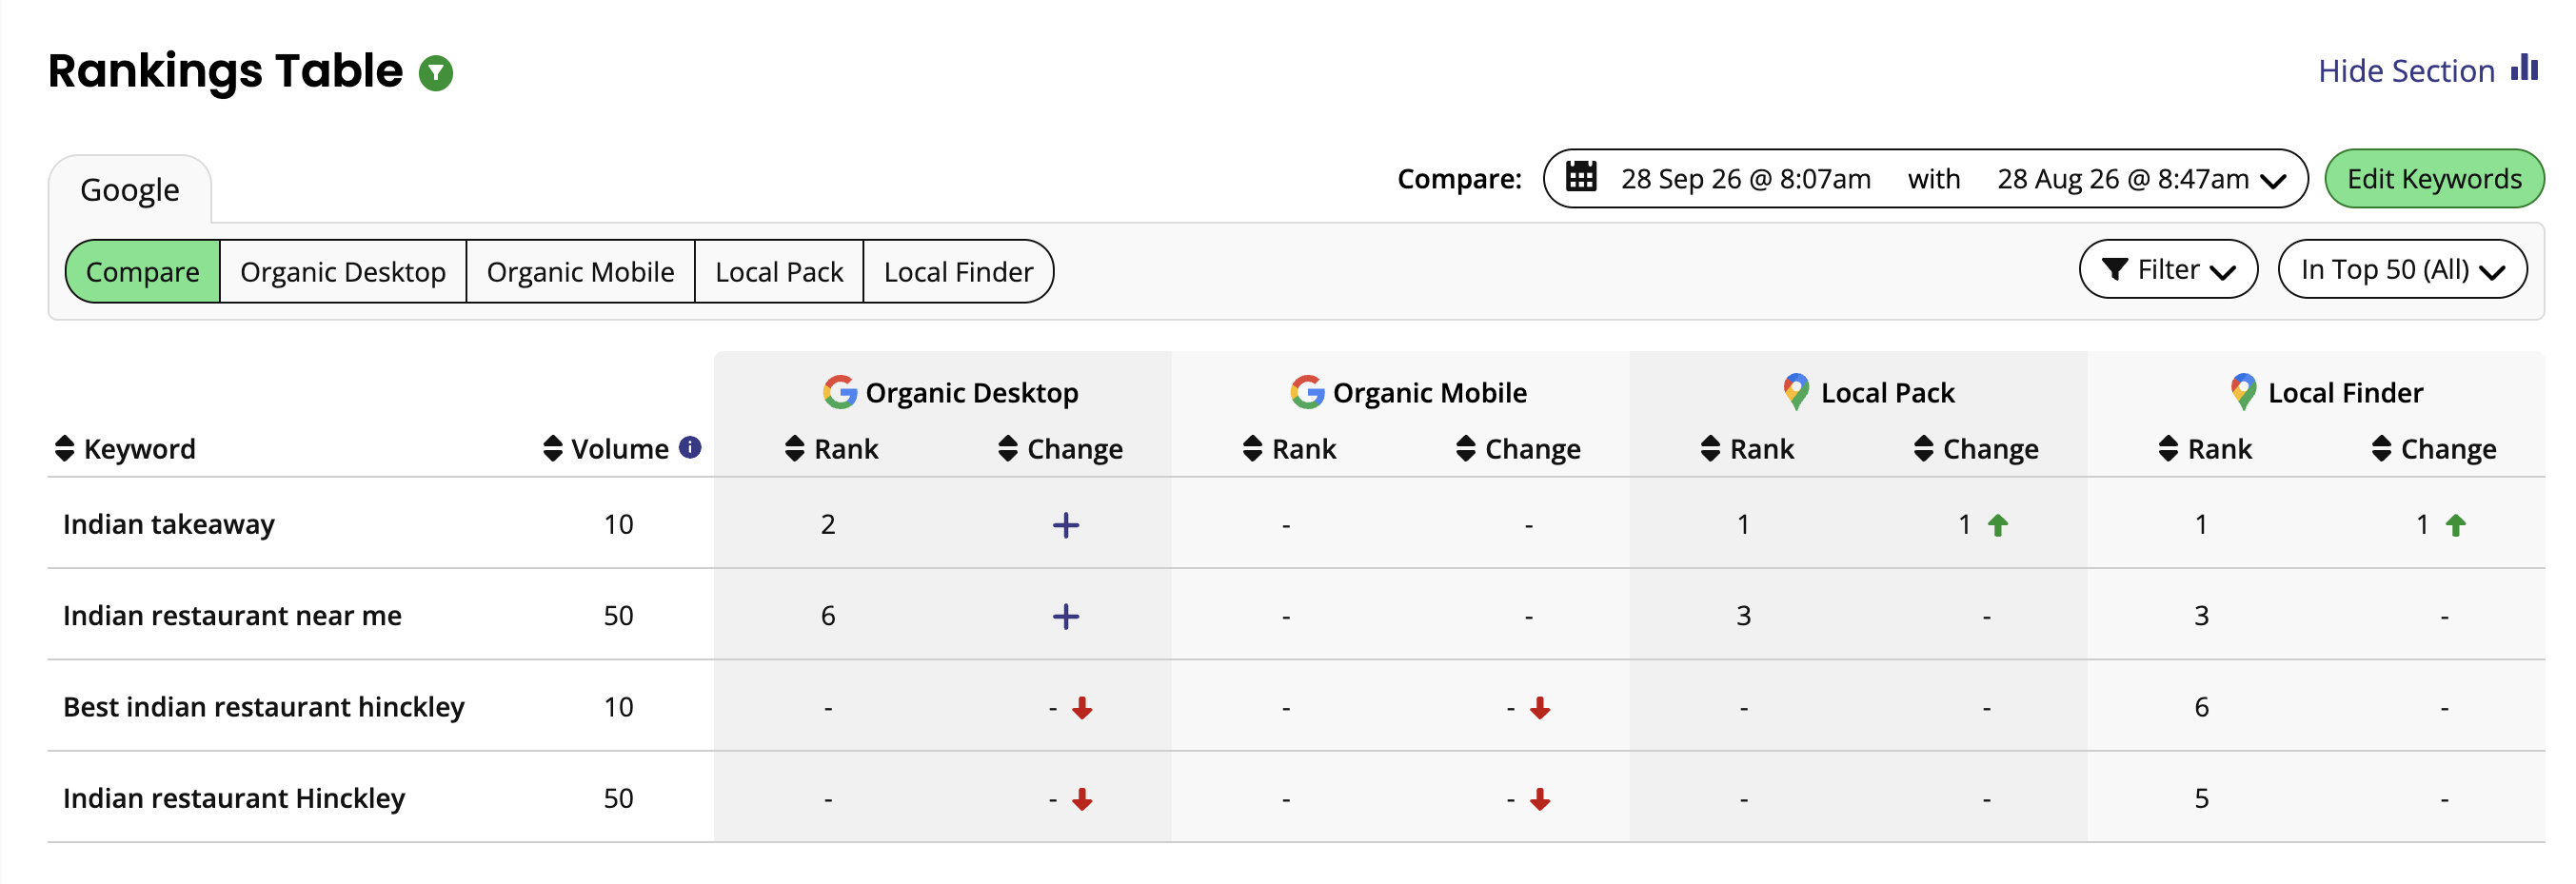Switch to the Local Pack tab

[779, 272]
